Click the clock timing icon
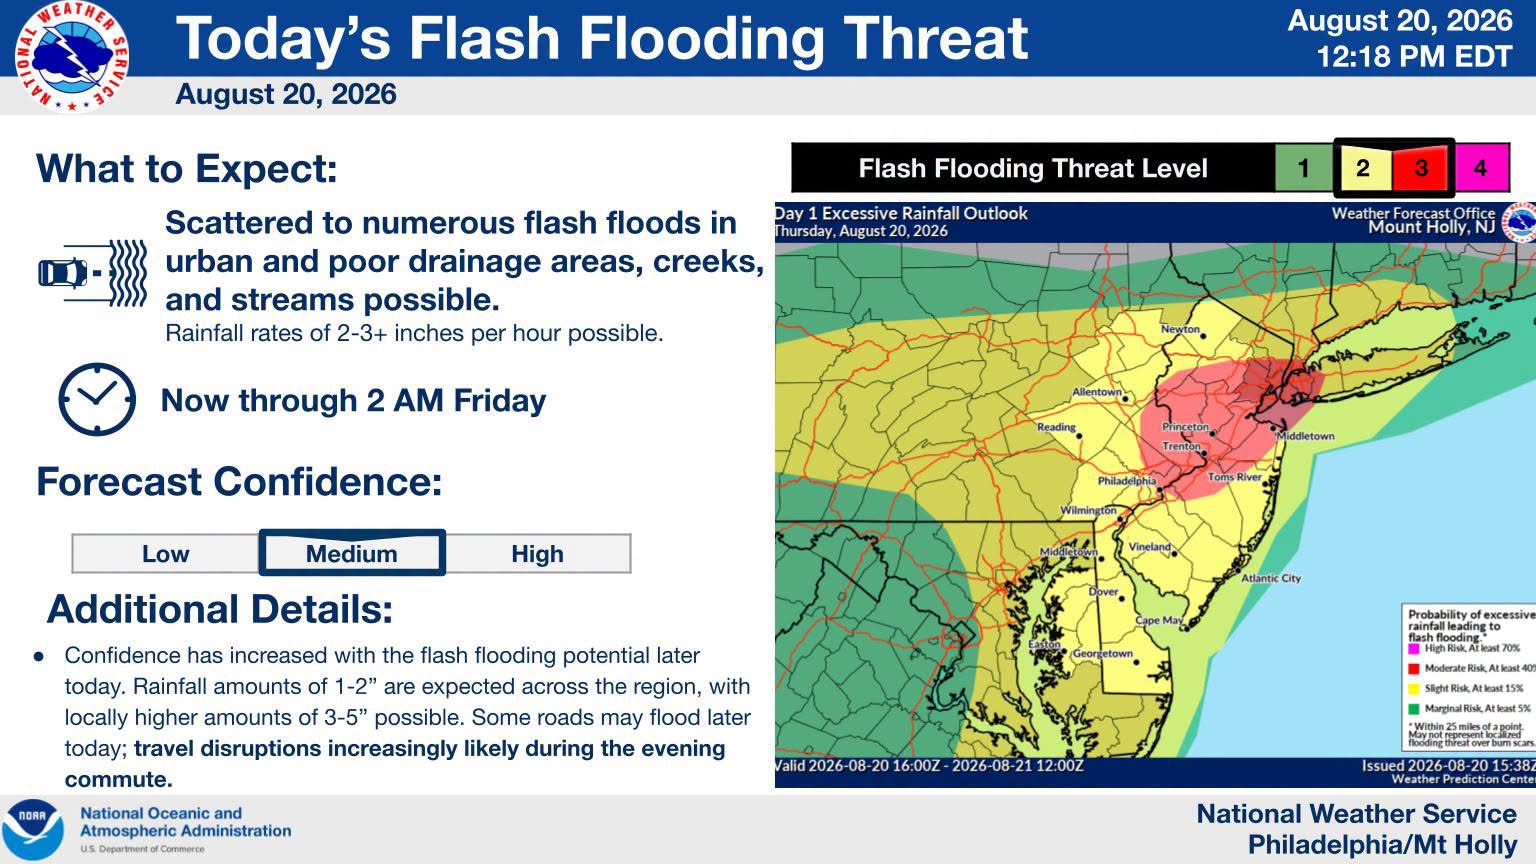This screenshot has height=864, width=1536. tap(97, 399)
